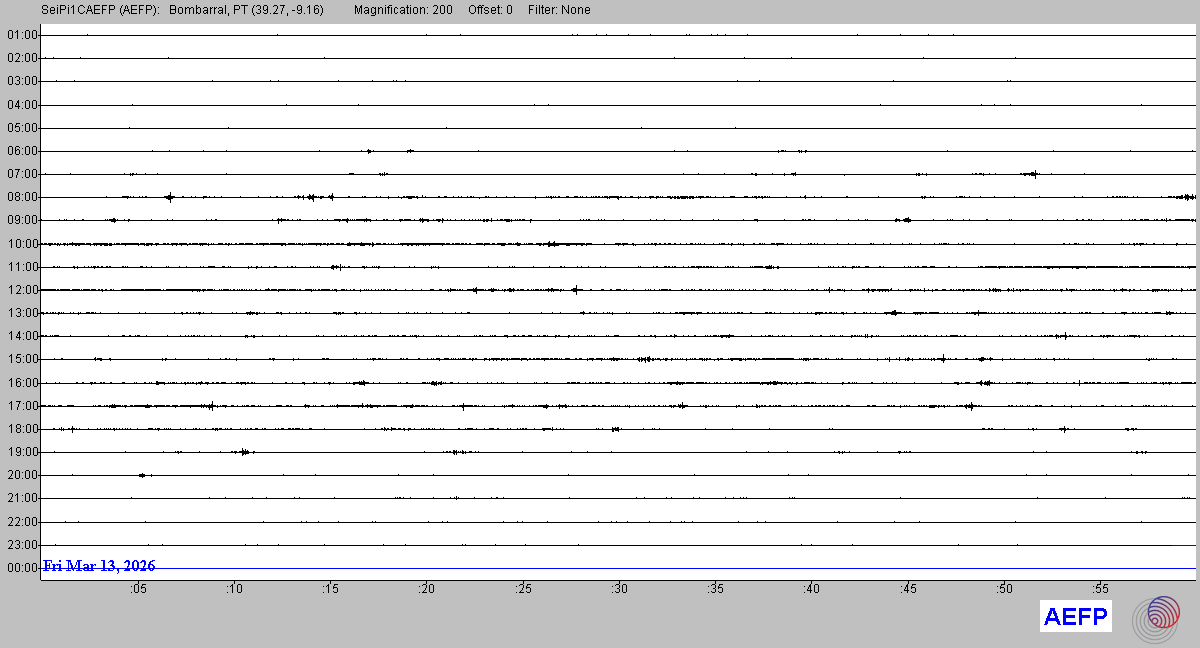Click the :05 minute axis marker

click(x=137, y=589)
